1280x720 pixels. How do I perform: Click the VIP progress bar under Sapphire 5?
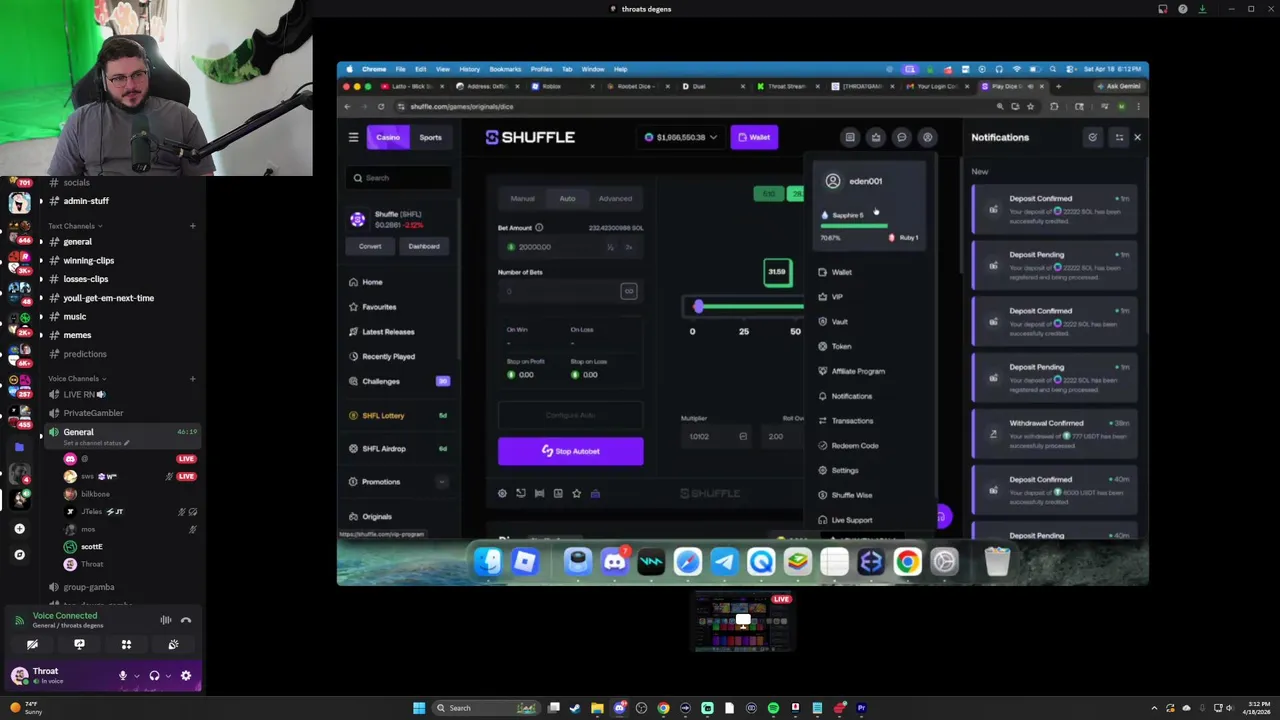pyautogui.click(x=854, y=227)
